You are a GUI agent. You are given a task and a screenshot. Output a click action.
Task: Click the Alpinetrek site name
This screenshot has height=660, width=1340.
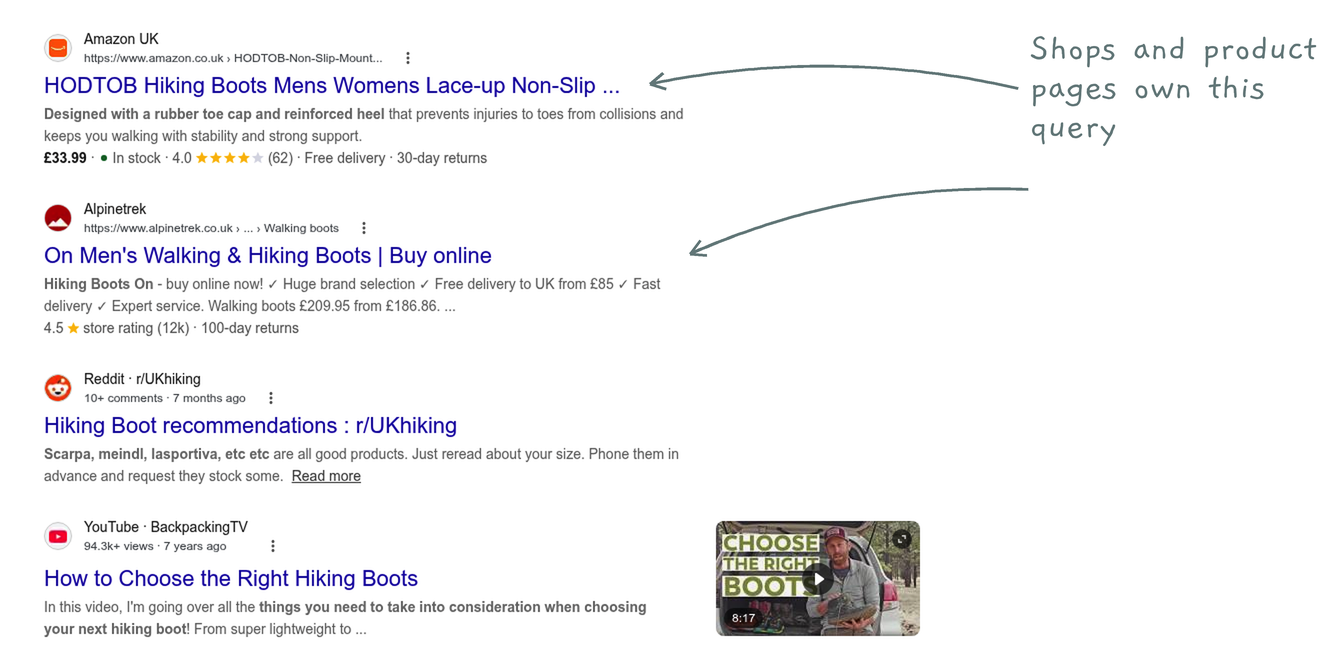click(115, 209)
